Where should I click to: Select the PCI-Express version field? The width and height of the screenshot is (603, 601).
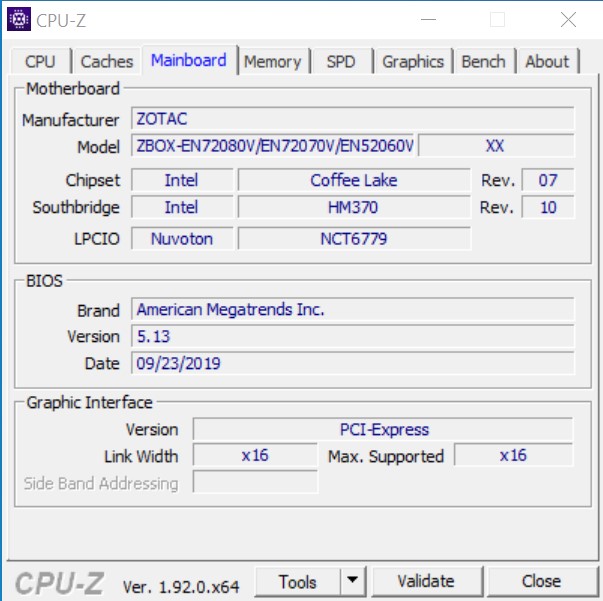tap(383, 429)
